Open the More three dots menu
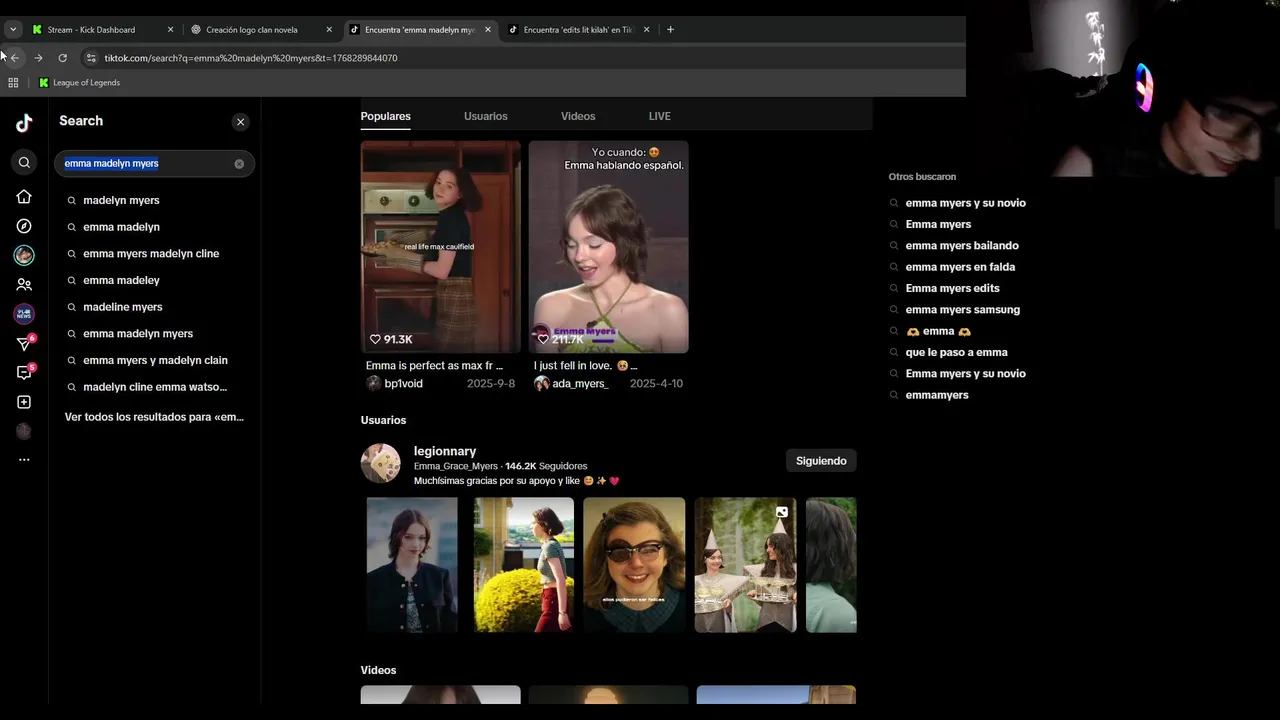This screenshot has height=720, width=1280. click(24, 460)
